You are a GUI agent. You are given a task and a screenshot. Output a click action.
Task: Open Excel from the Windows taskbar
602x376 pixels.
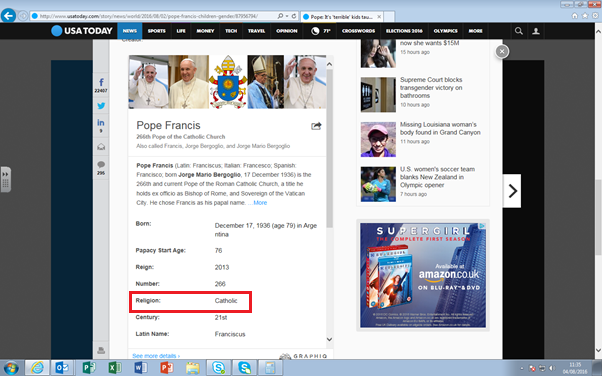(115, 368)
